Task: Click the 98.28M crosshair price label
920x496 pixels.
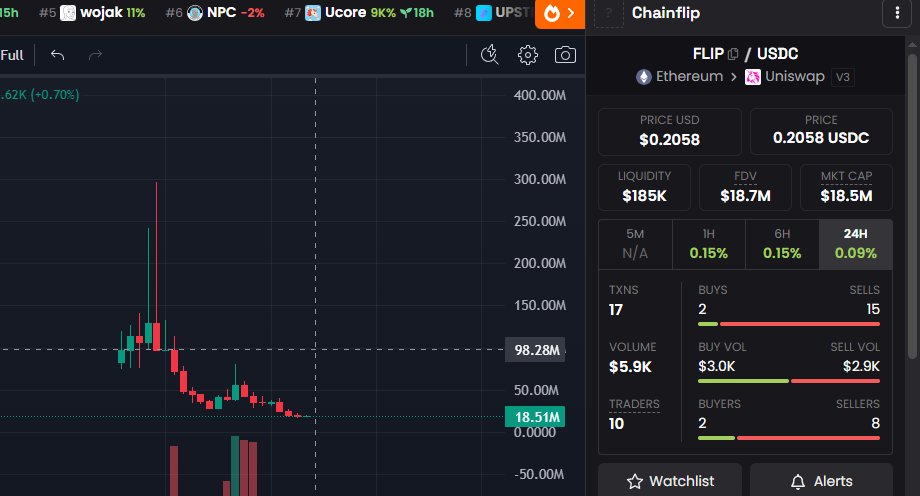Action: click(535, 350)
